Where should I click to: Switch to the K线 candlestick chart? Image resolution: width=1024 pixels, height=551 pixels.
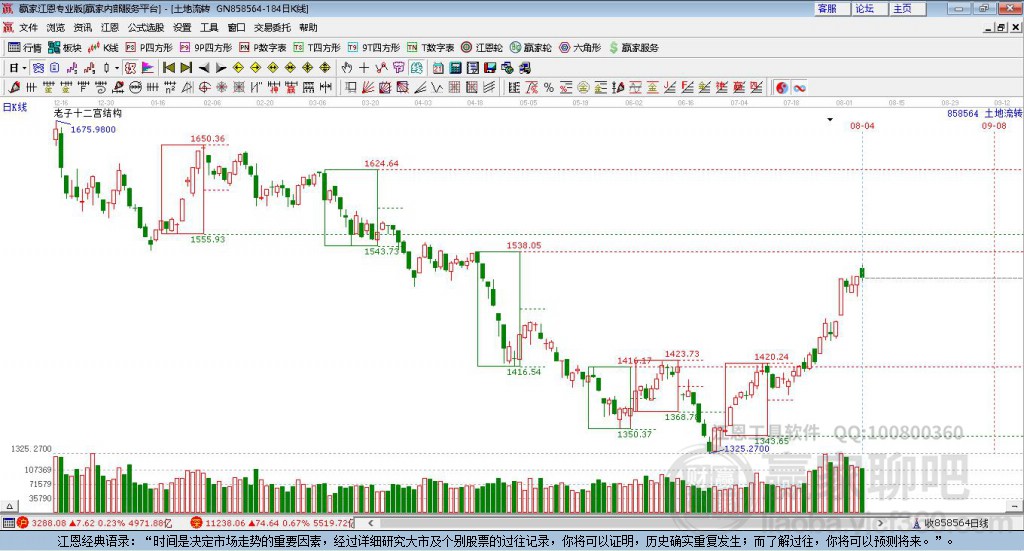point(103,48)
